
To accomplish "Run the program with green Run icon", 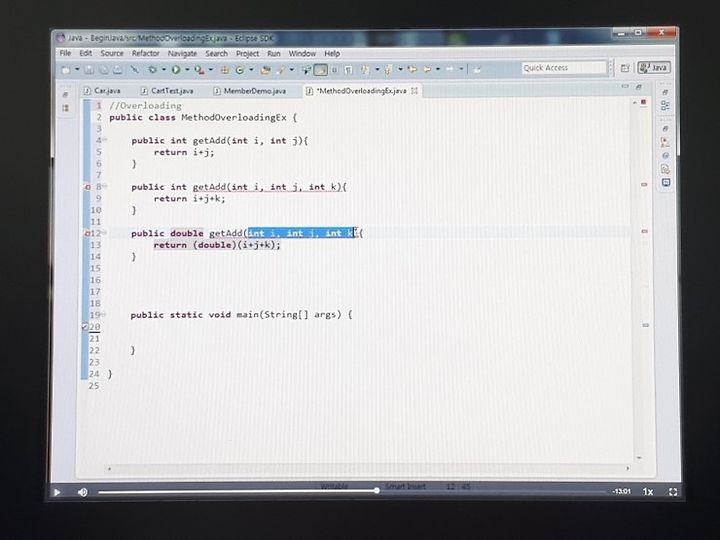I will [176, 69].
